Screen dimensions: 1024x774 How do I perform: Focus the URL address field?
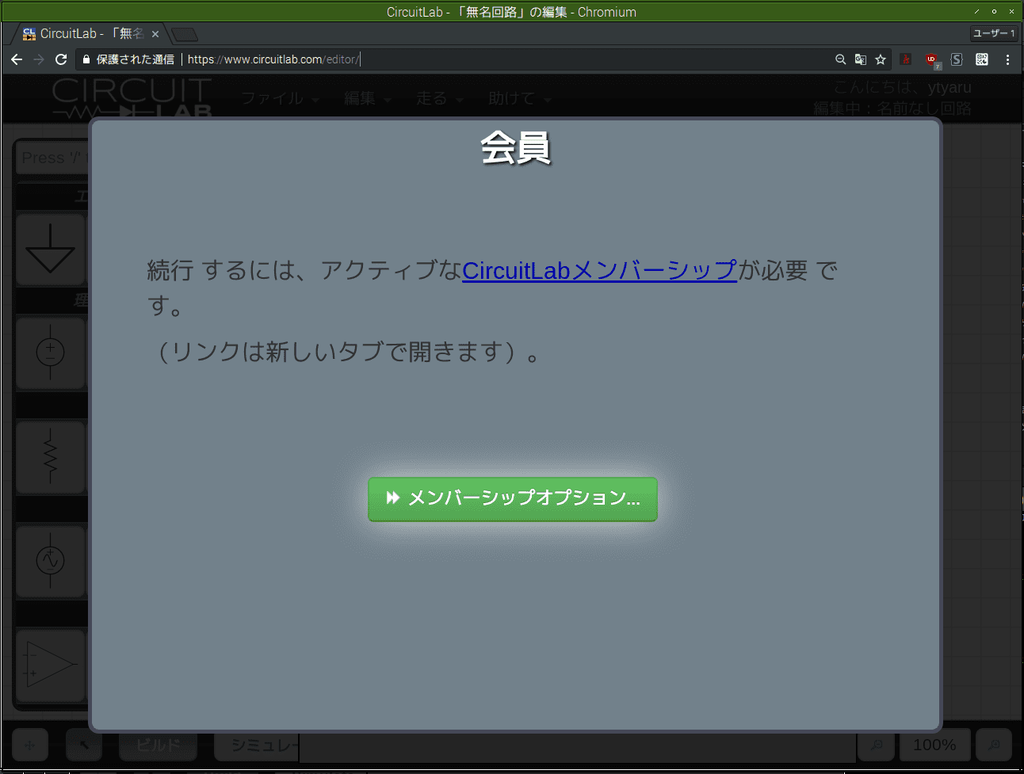coord(457,59)
